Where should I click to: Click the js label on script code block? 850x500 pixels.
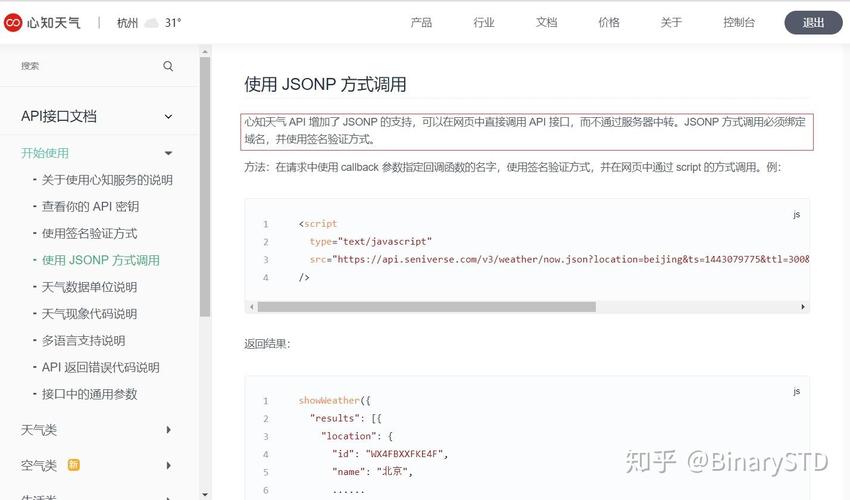[x=796, y=214]
